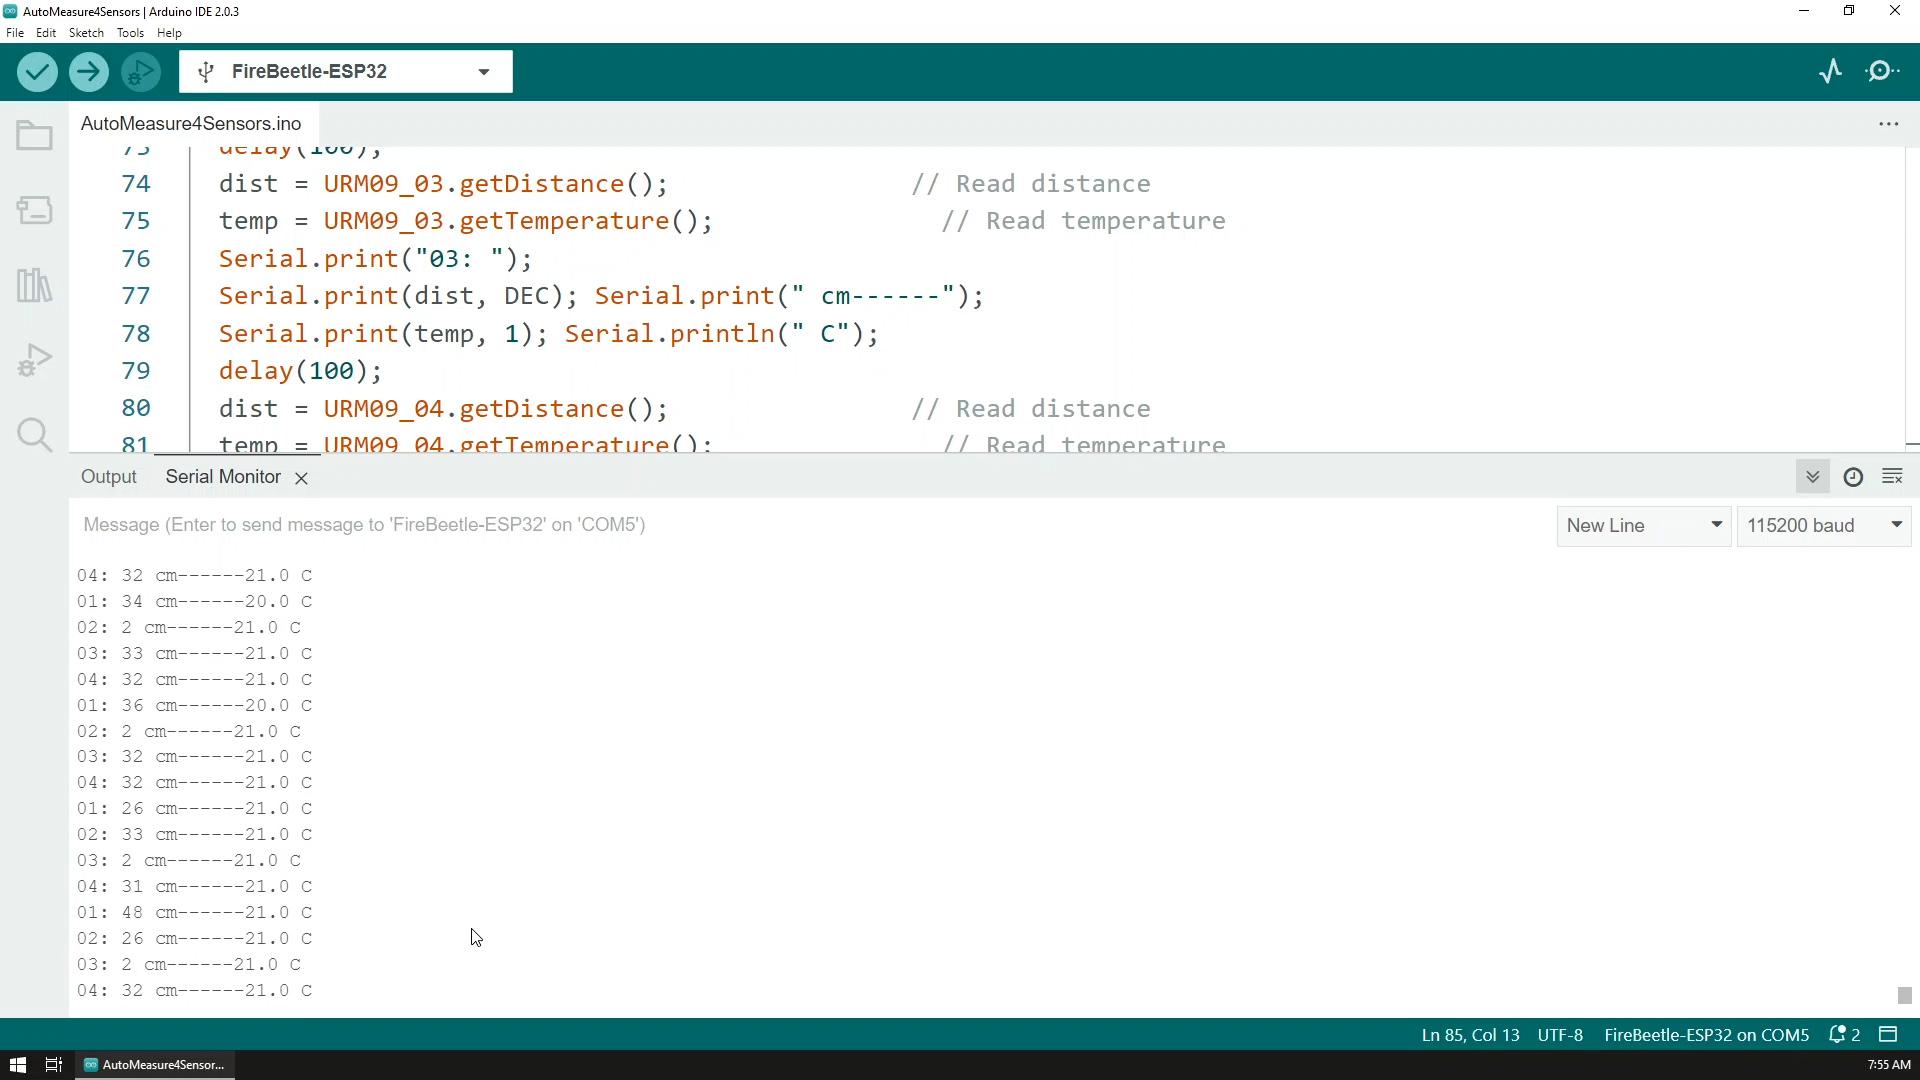Image resolution: width=1920 pixels, height=1080 pixels.
Task: Open the Edit menu
Action: click(46, 33)
